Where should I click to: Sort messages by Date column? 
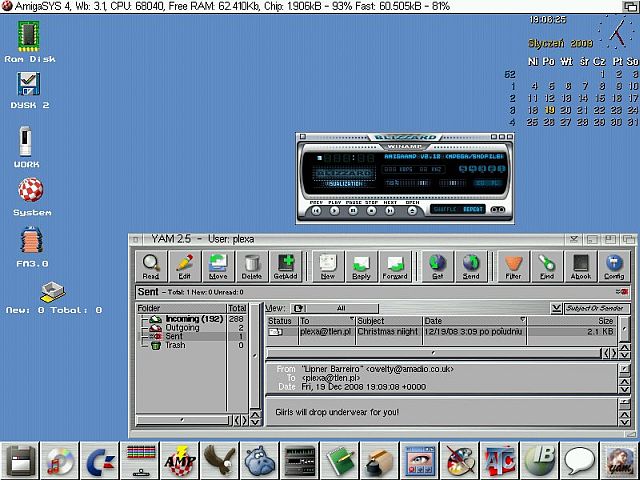coord(475,321)
